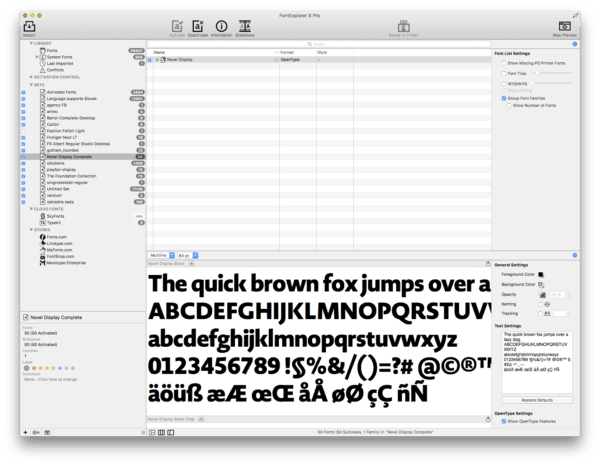Sort the font list by Name column

coord(200,52)
